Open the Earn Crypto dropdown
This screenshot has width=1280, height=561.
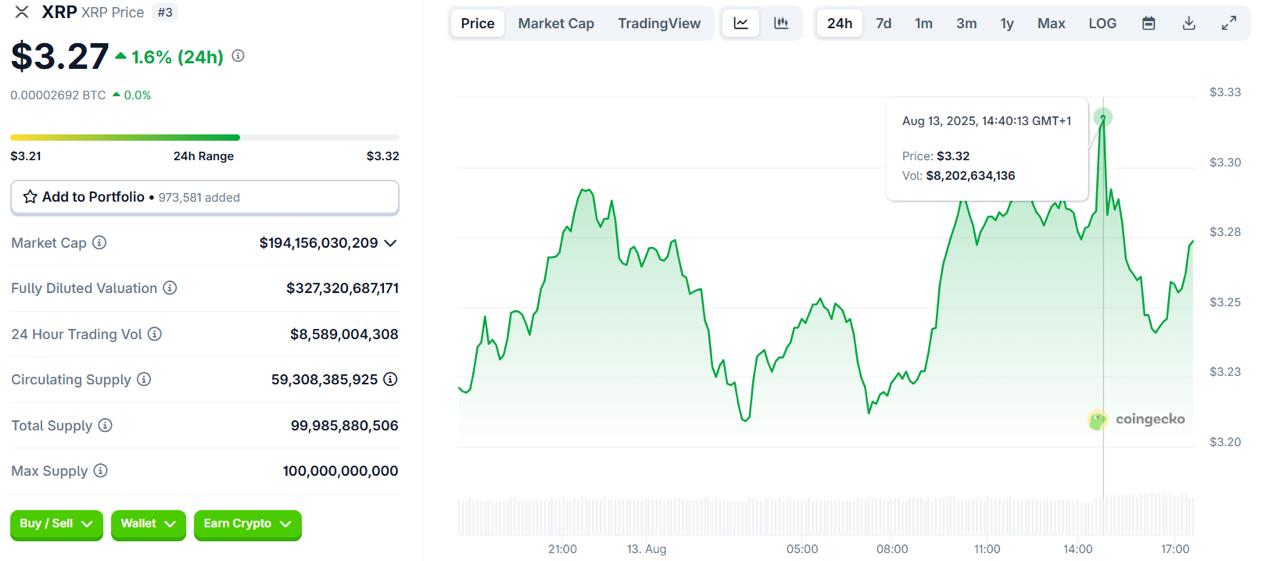tap(247, 524)
